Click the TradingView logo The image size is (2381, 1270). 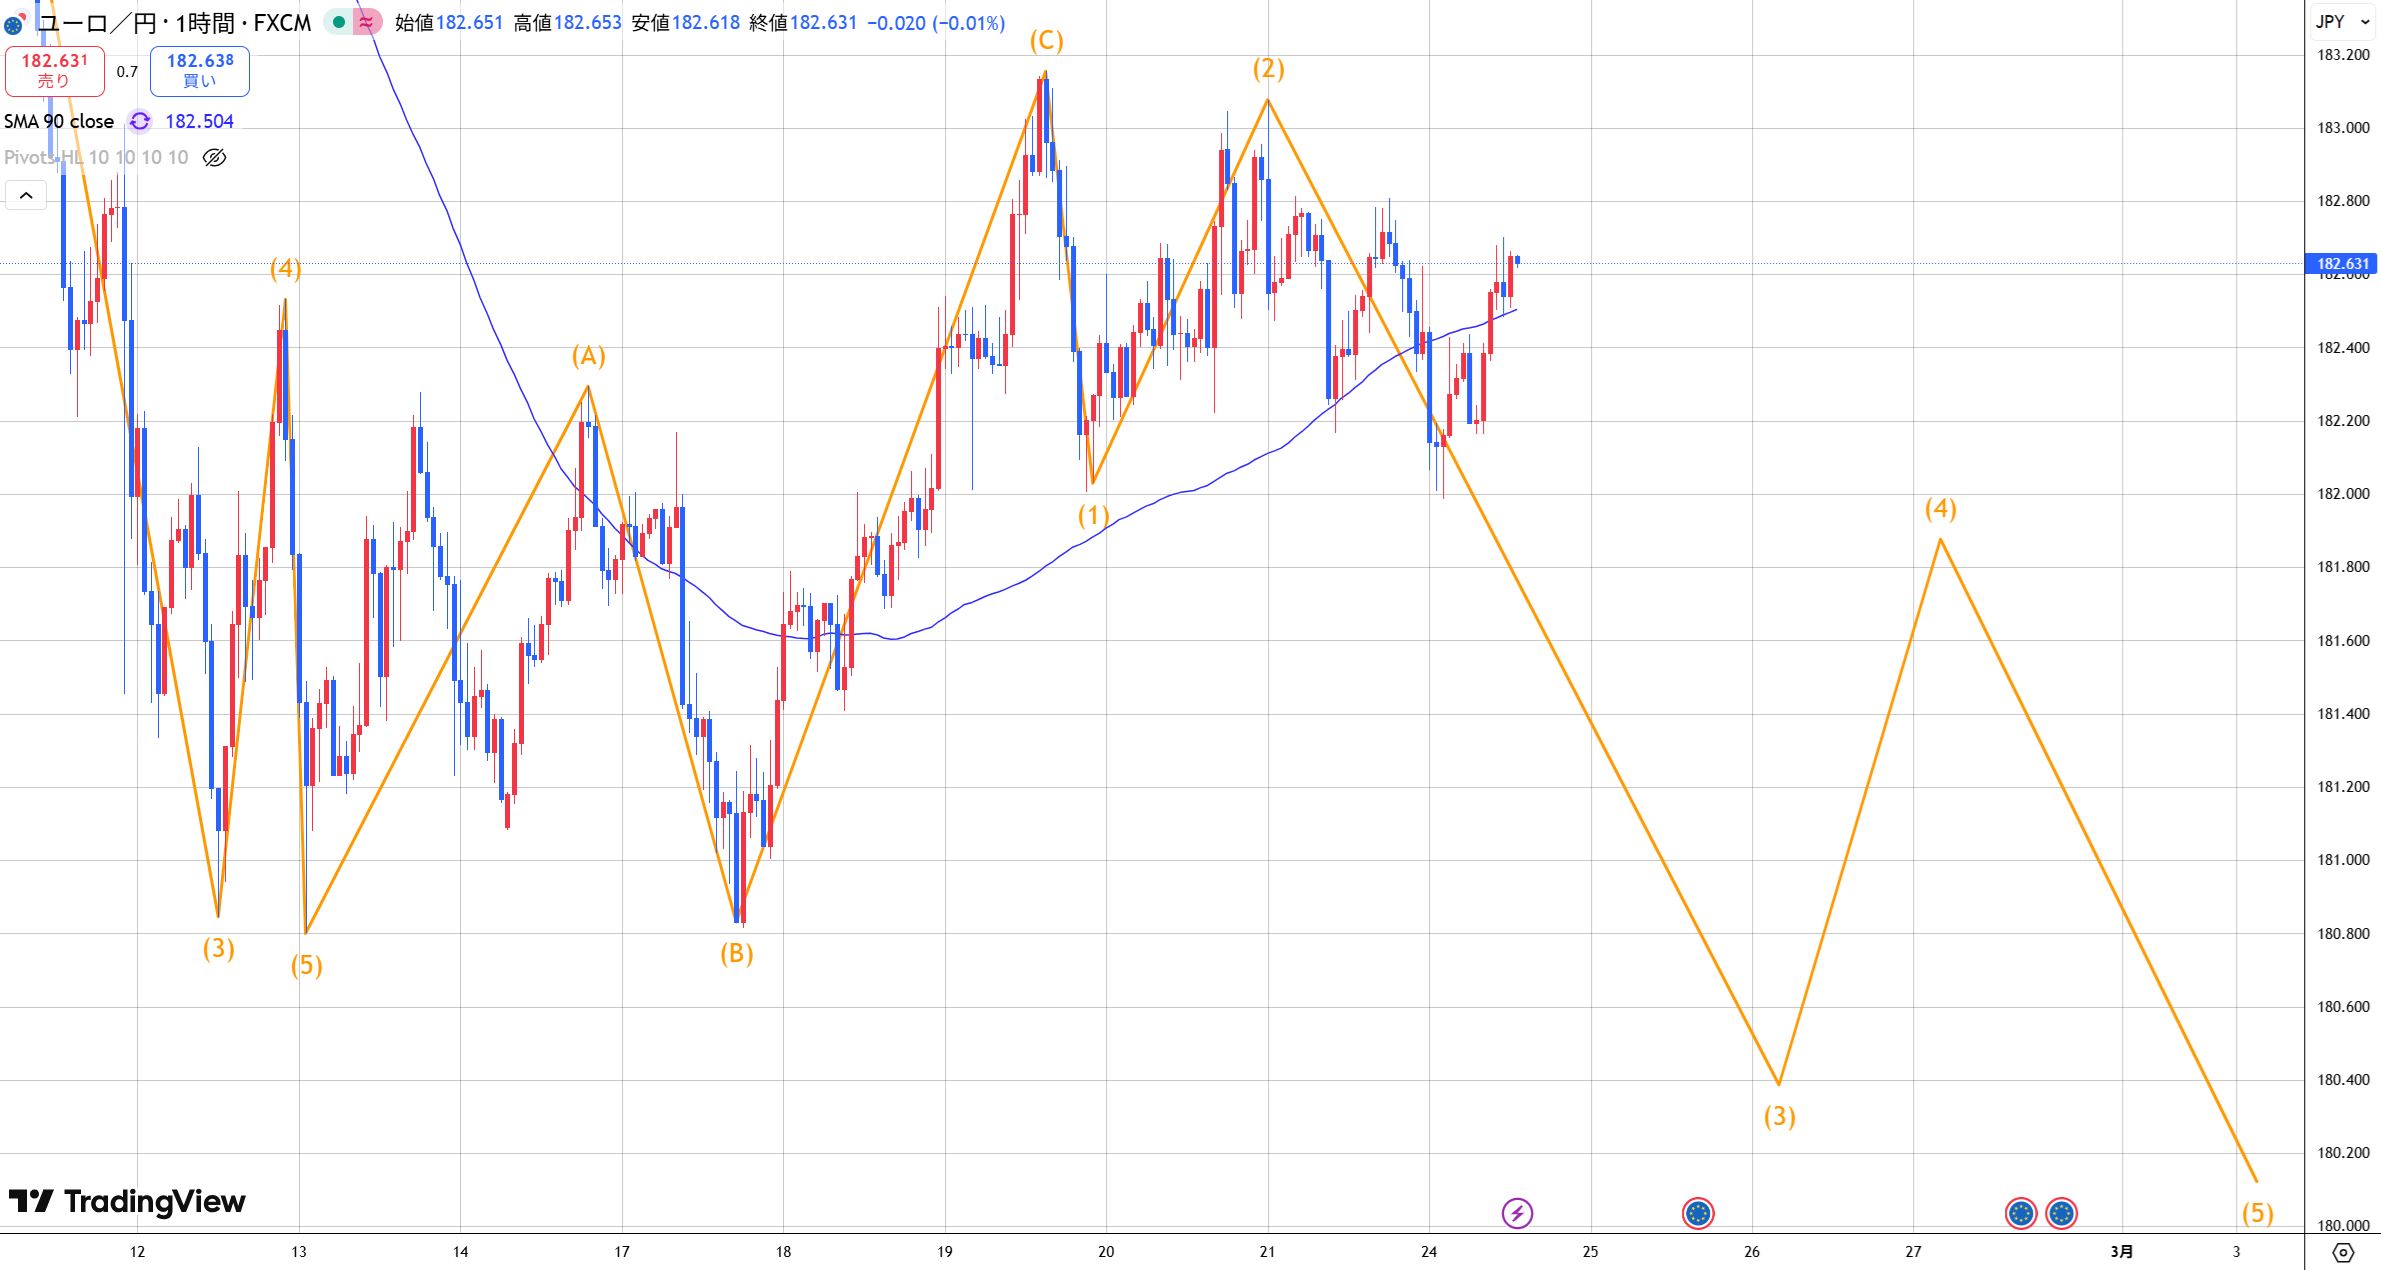tap(127, 1201)
